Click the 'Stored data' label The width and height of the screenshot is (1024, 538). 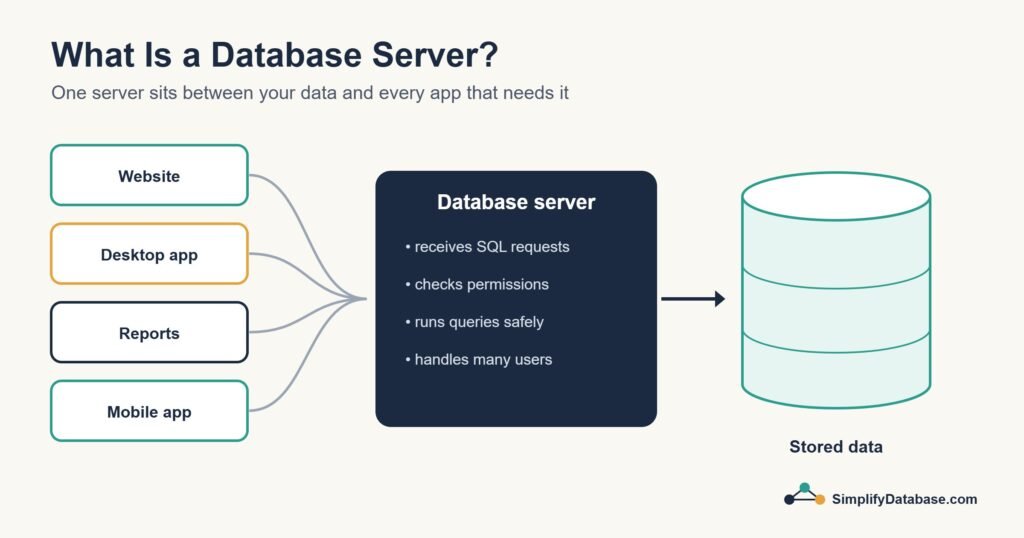pos(836,447)
